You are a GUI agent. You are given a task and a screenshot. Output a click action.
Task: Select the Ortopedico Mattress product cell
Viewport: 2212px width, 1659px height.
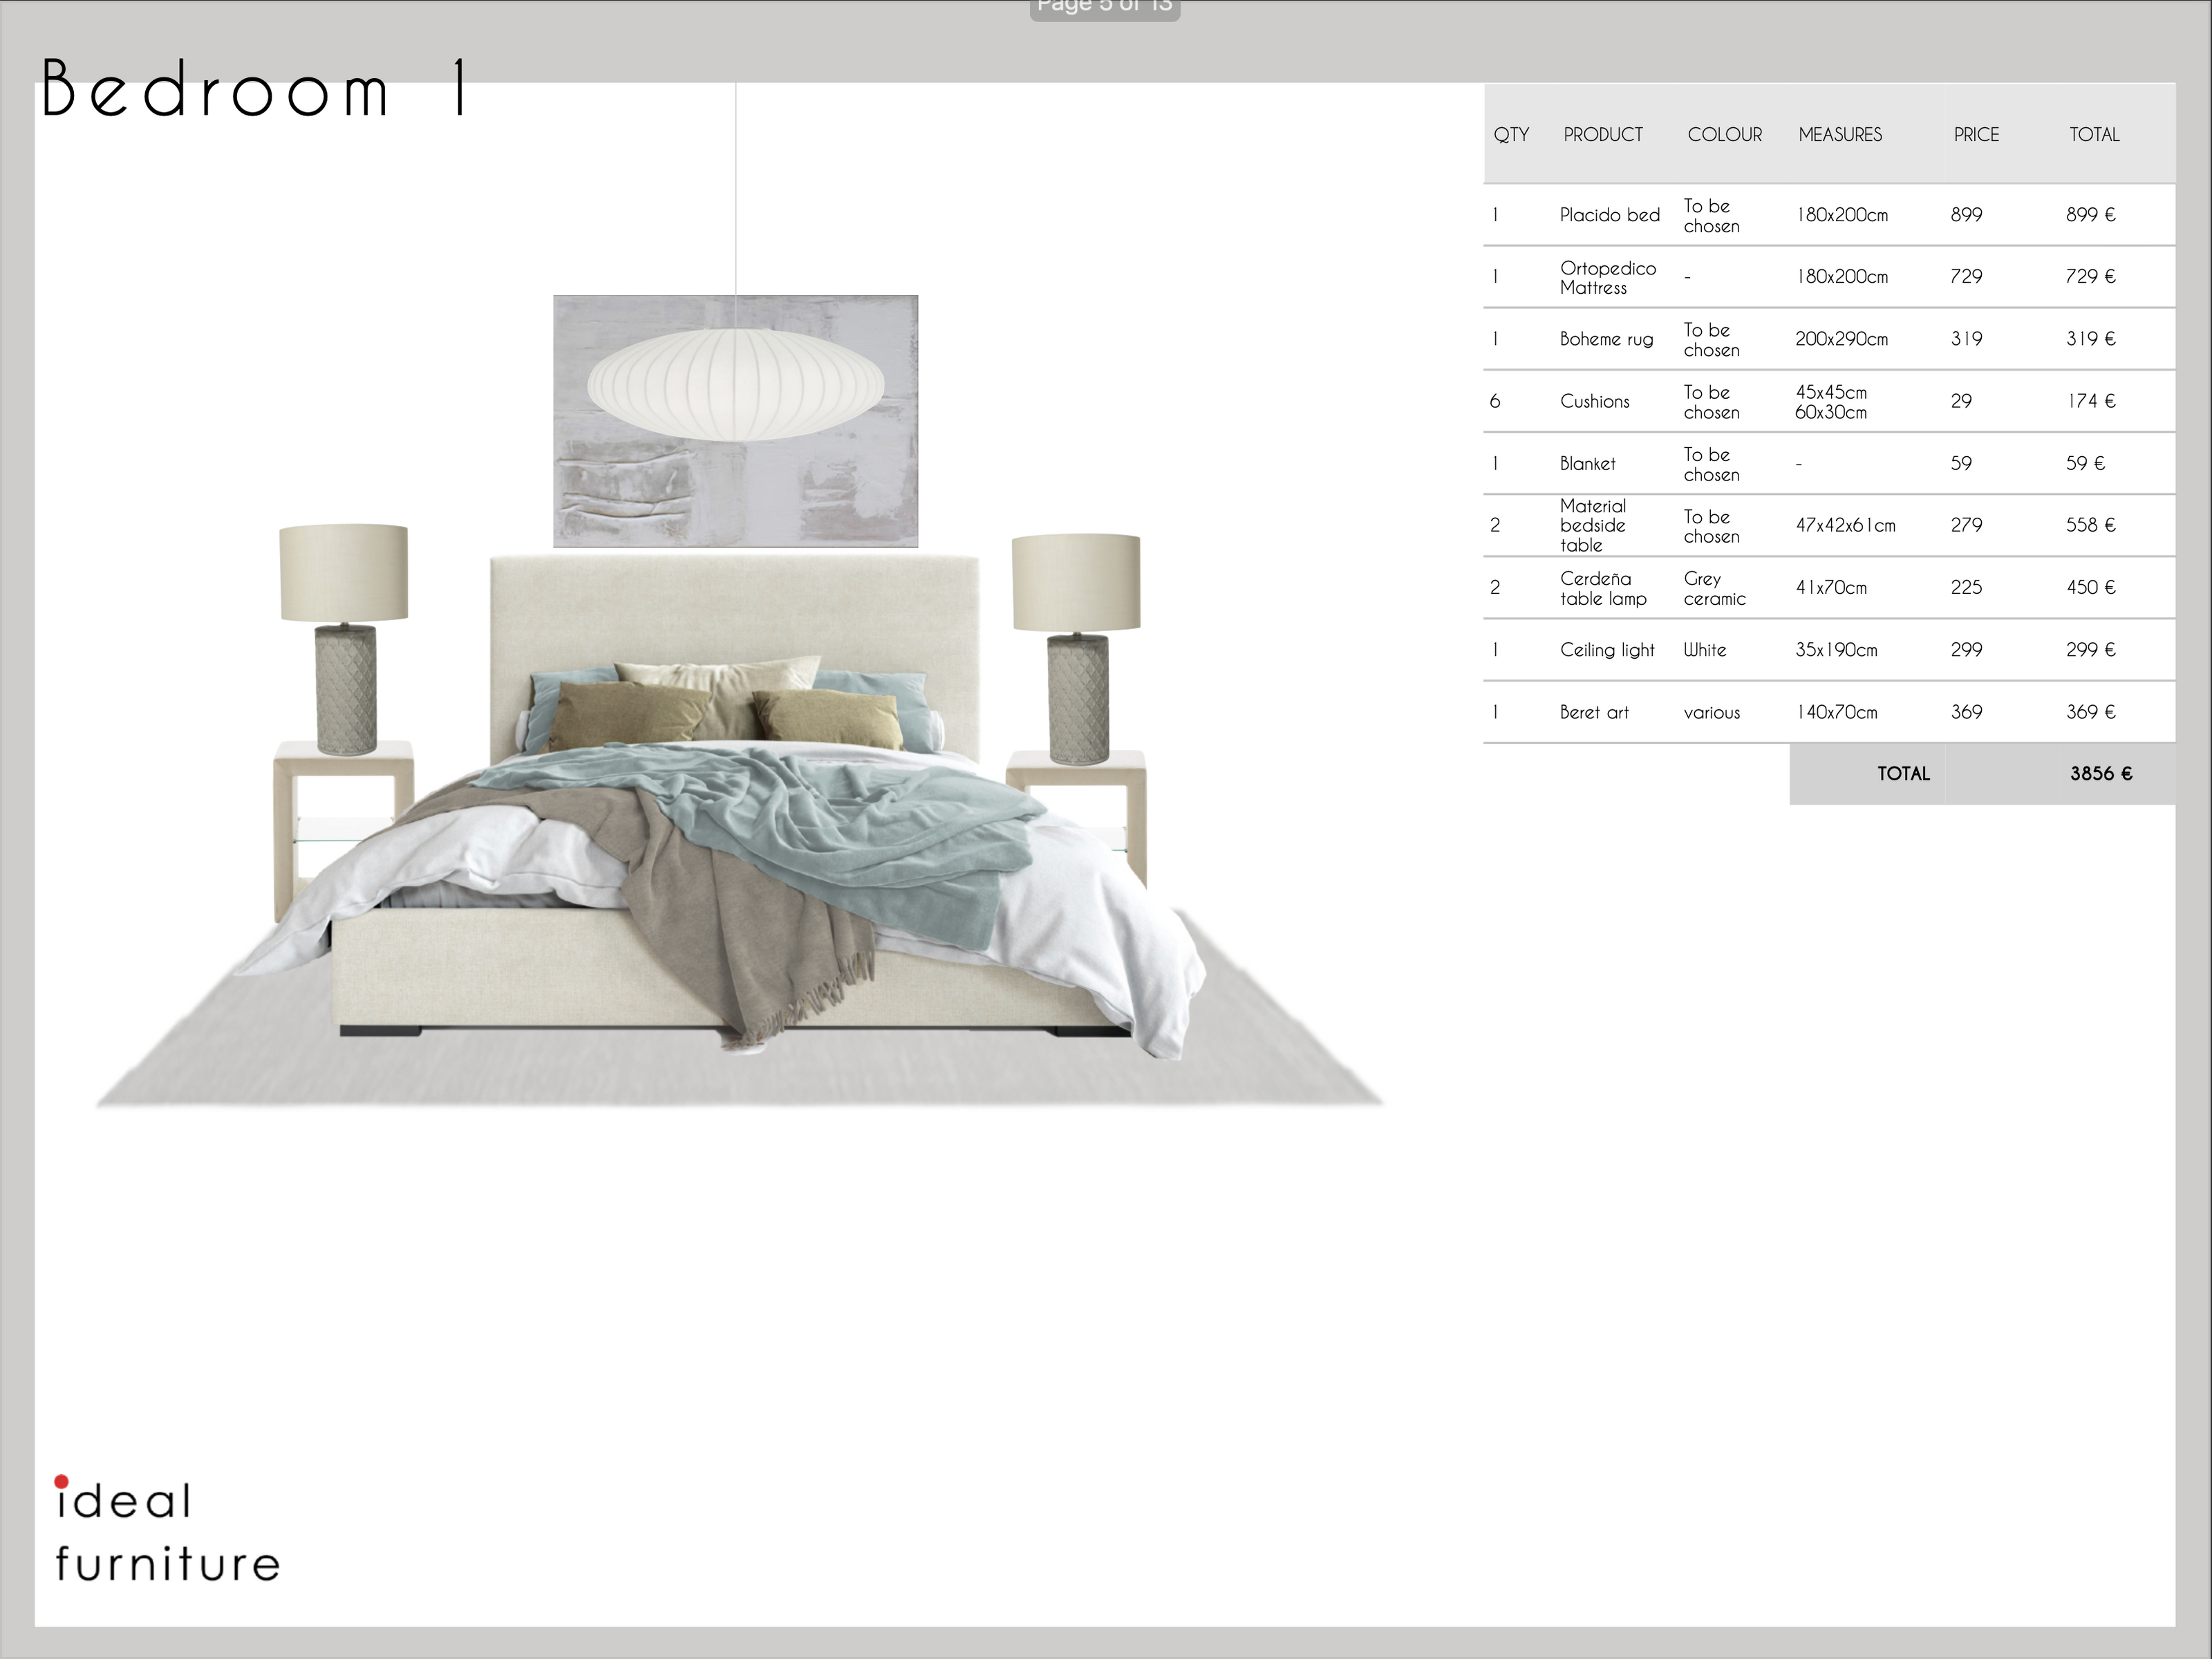click(x=1607, y=277)
